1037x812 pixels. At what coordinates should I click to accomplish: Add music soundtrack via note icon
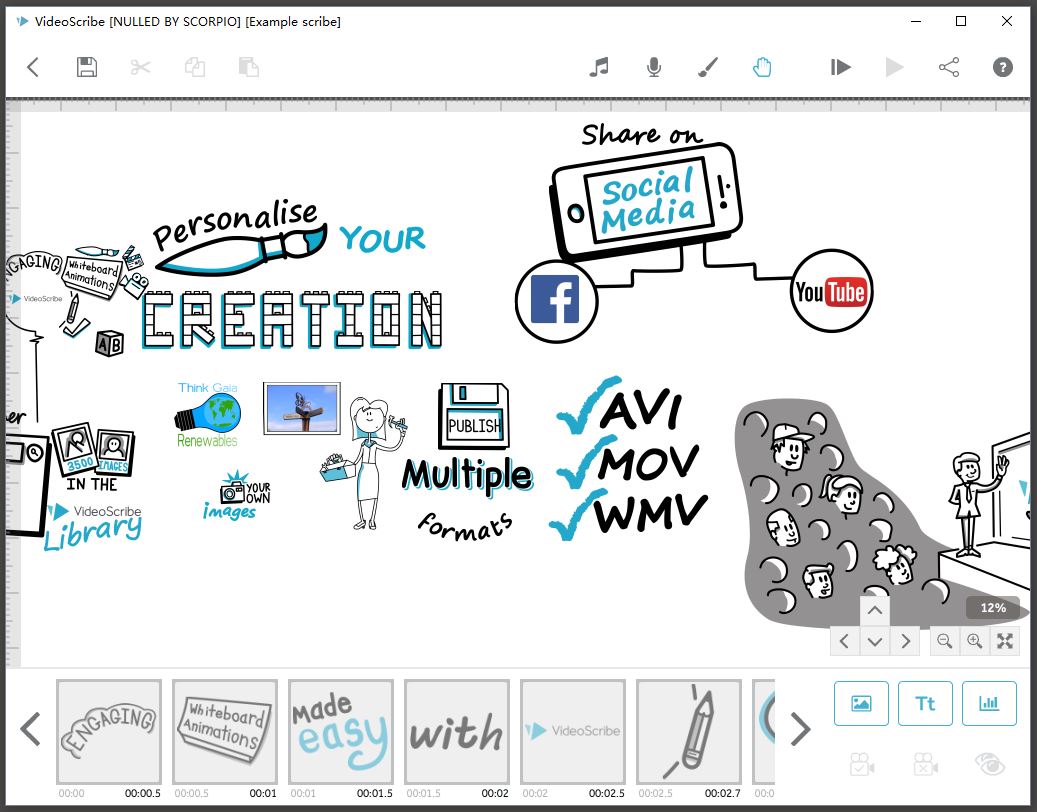[x=599, y=67]
